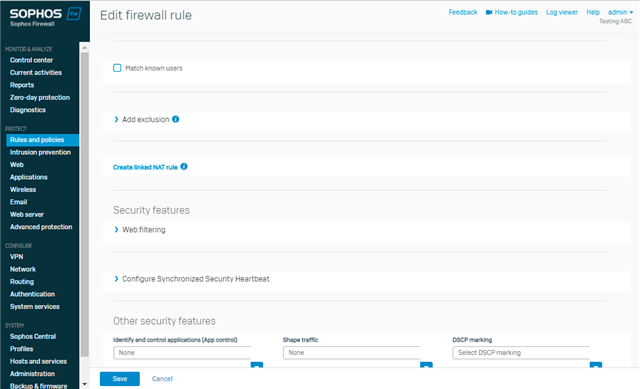Enable the Match known users checkbox
The width and height of the screenshot is (640, 389).
click(117, 68)
